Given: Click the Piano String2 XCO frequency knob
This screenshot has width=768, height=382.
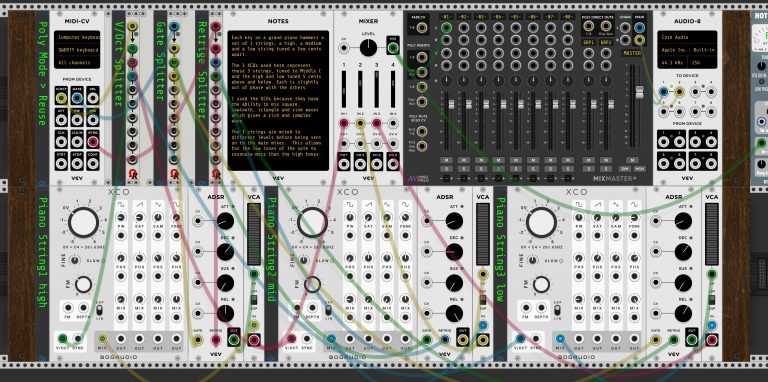Looking at the screenshot, I should [x=312, y=222].
